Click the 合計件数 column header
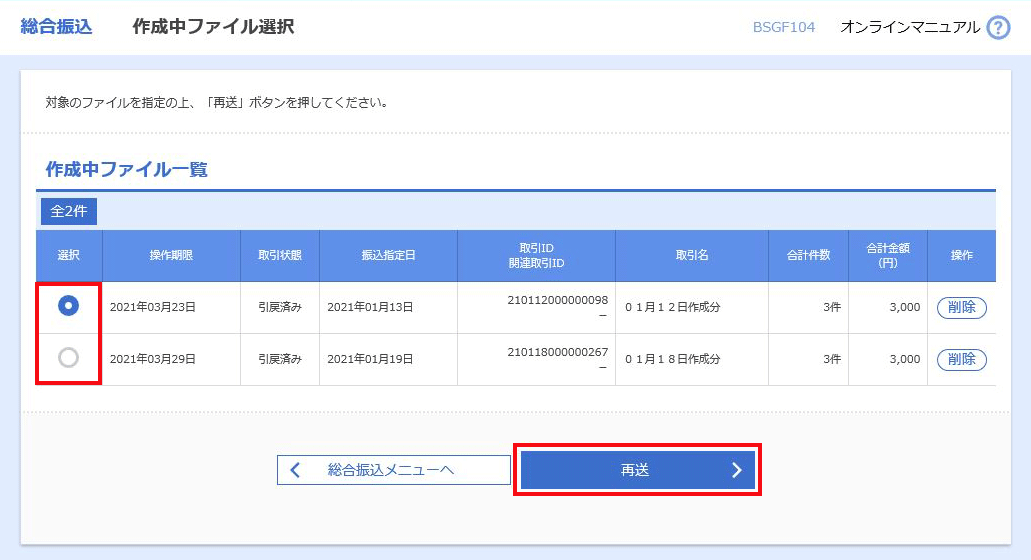 click(x=808, y=256)
